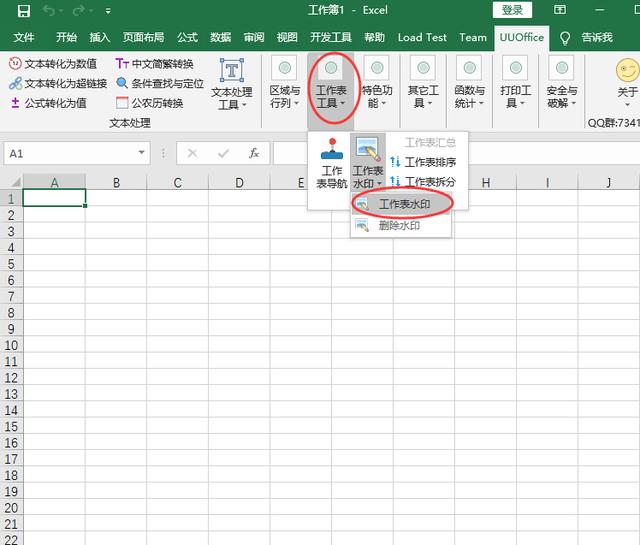Expand the Name Box dropdown arrow
The height and width of the screenshot is (545, 640).
(142, 153)
